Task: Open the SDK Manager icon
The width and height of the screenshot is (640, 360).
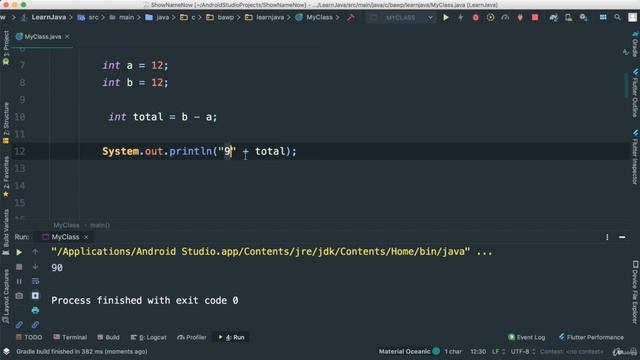Action: pyautogui.click(x=583, y=18)
